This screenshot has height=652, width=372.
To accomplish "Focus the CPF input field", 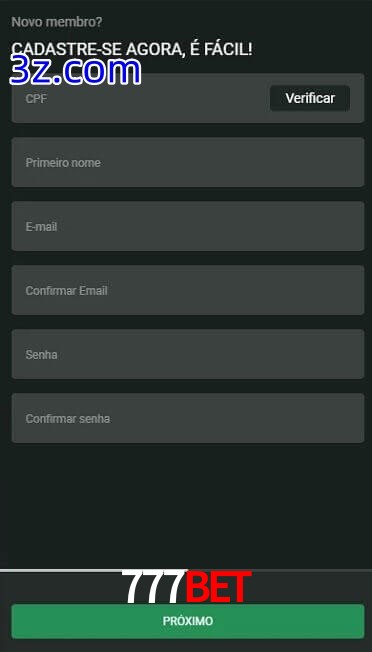I will point(140,98).
